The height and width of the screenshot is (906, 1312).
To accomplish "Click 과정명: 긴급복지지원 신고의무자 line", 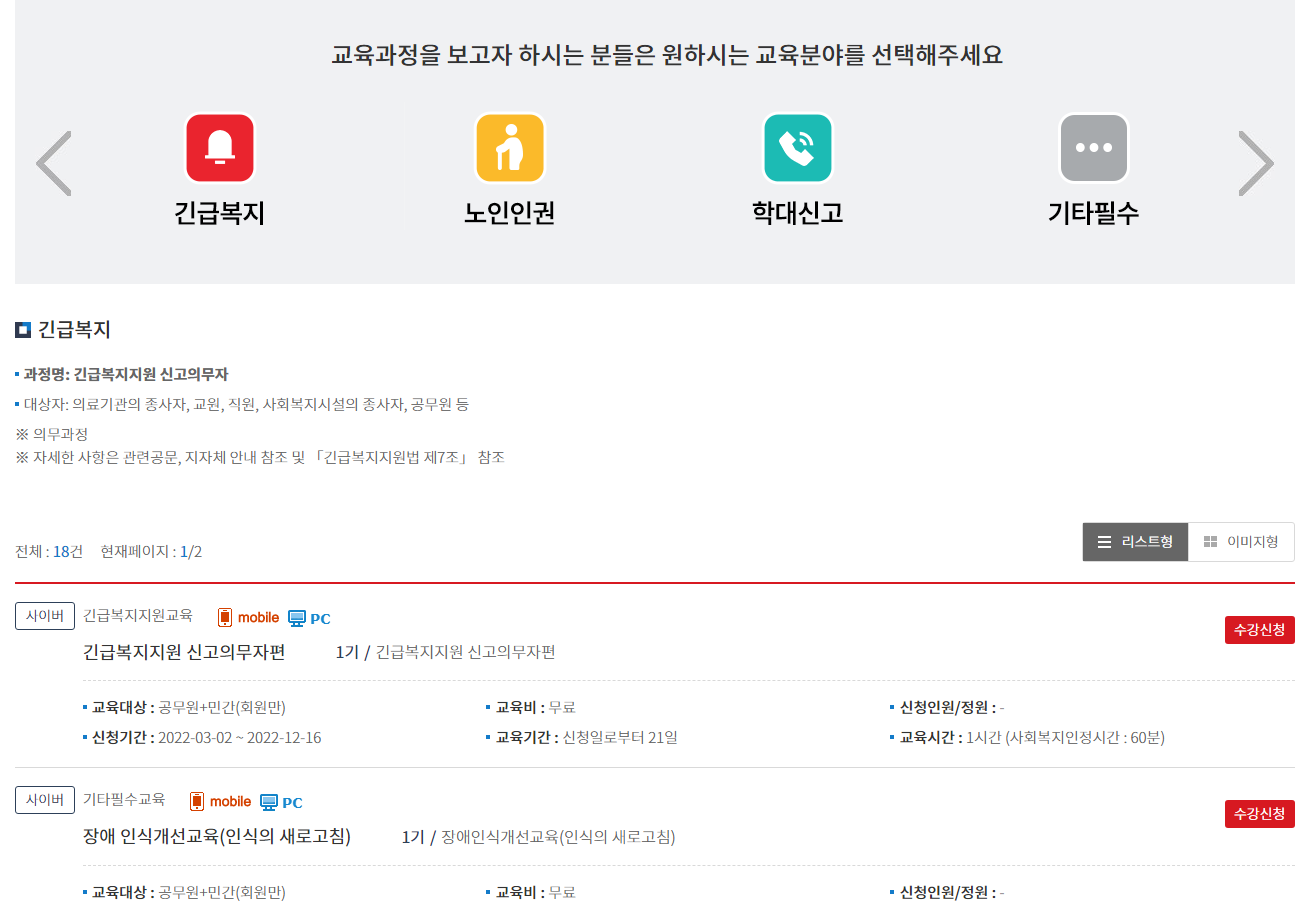I will [126, 375].
